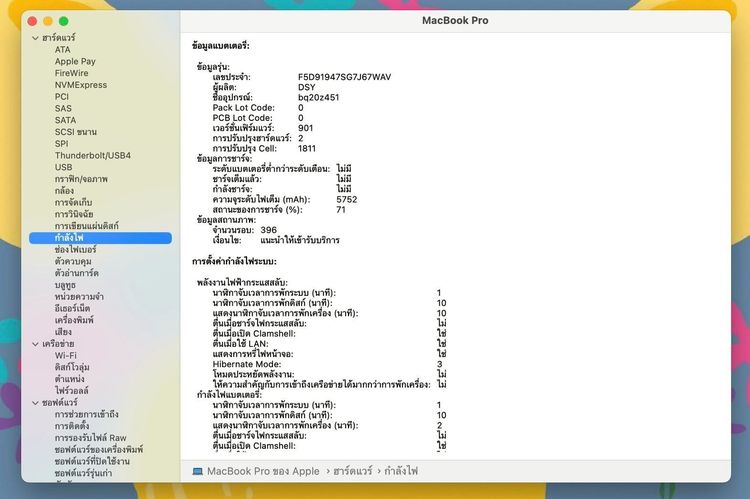The width and height of the screenshot is (750, 499).
Task: Click MacBook Pro ของ Apple in path bar
Action: click(x=263, y=471)
